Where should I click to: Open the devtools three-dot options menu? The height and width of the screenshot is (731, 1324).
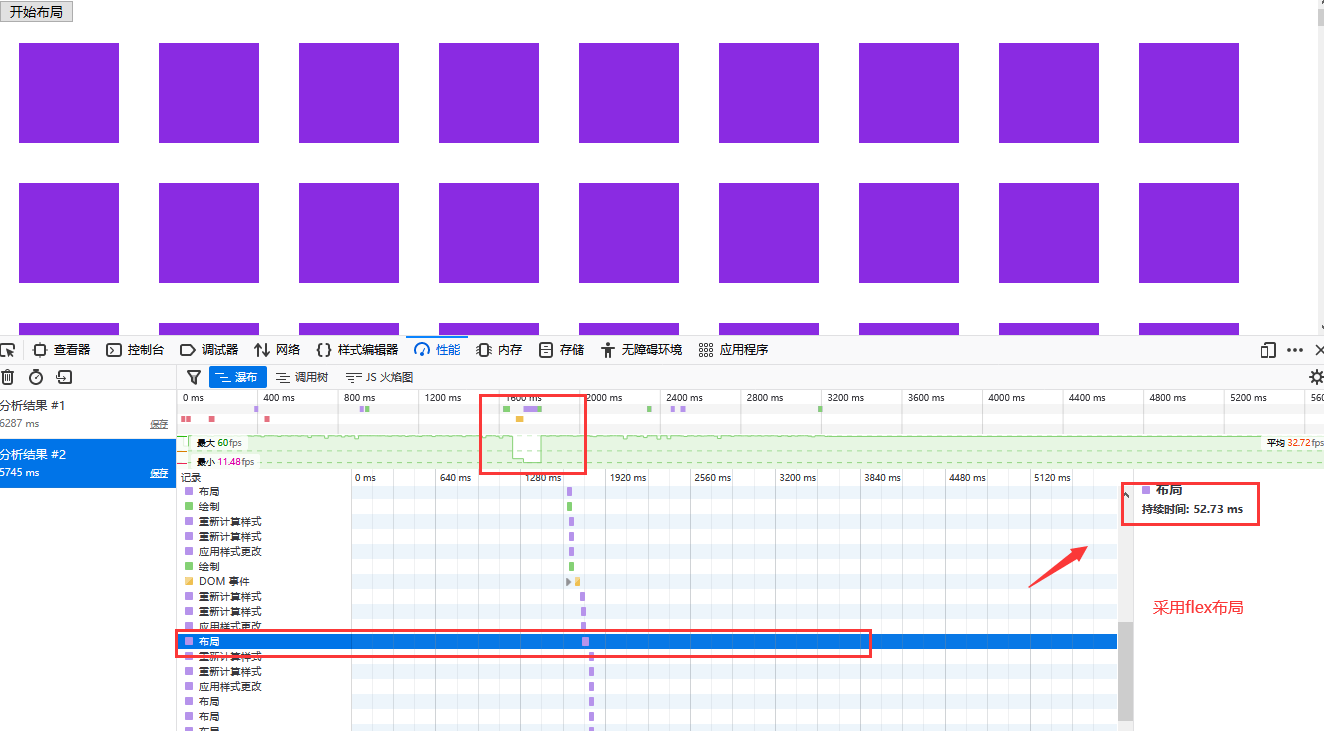(1295, 350)
